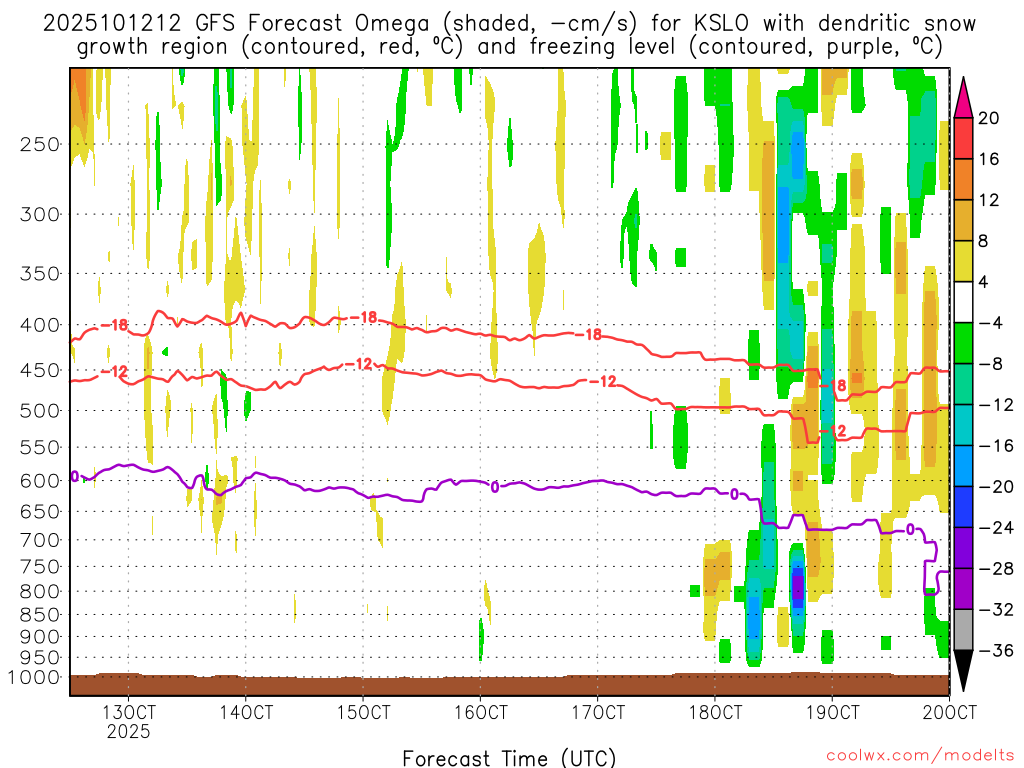Screen dimensions: 1024x768
Task: Click the 2025 year label under 130CT
Action: coord(129,731)
